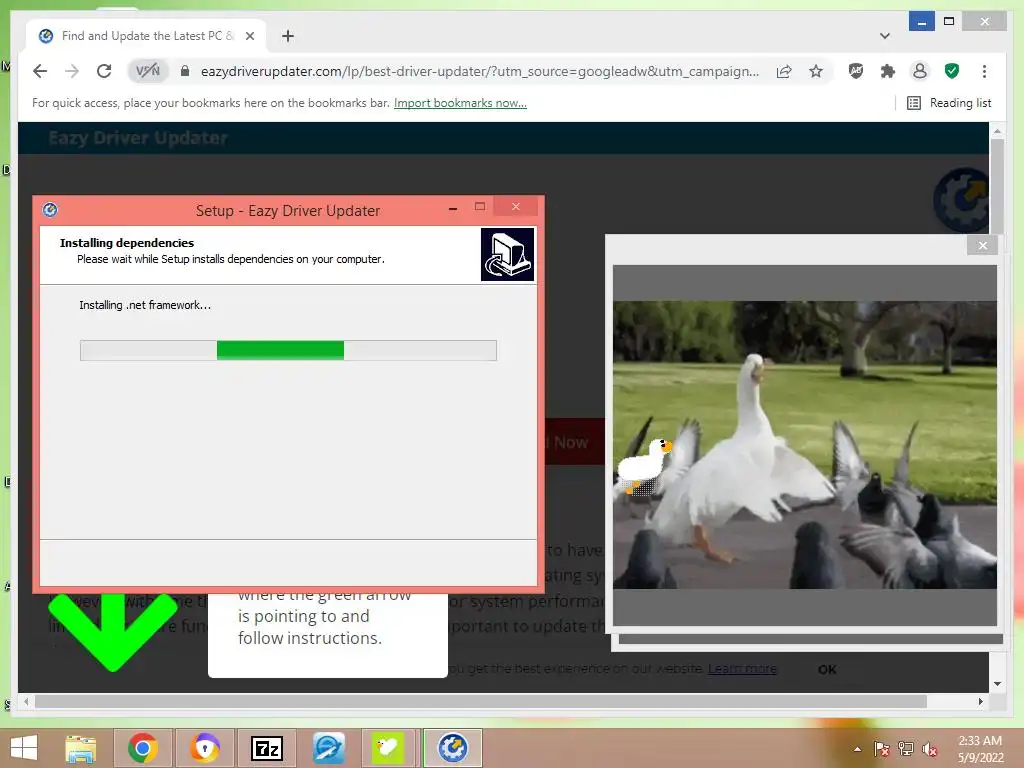Open the Chrome profile avatar menu

(x=920, y=71)
